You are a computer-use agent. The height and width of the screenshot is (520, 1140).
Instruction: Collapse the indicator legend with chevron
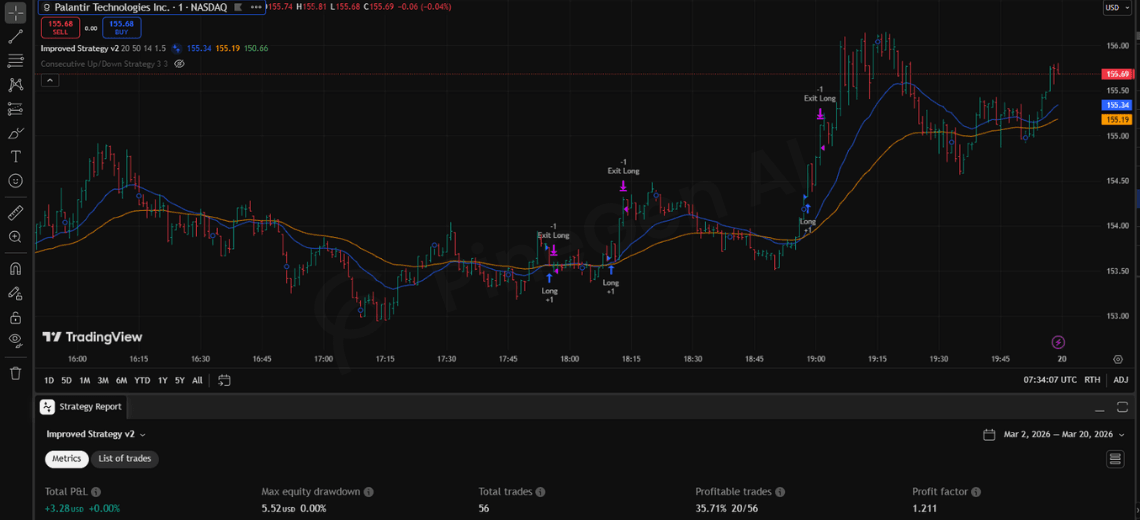click(x=49, y=80)
